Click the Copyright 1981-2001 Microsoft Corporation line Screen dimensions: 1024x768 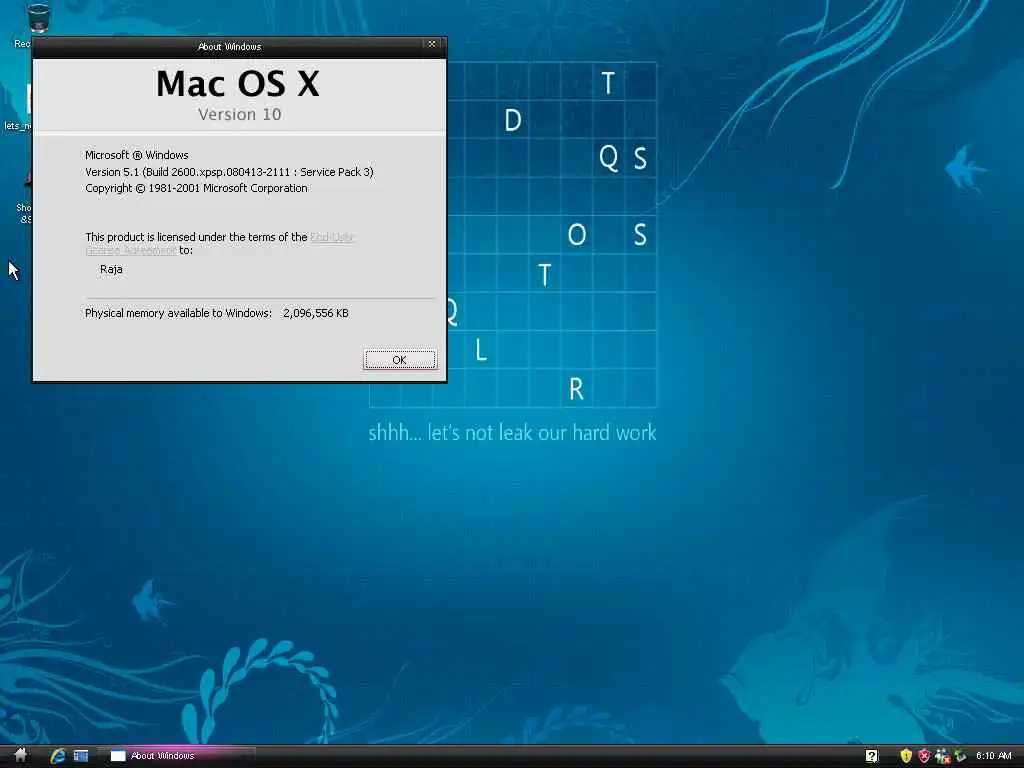pos(196,188)
